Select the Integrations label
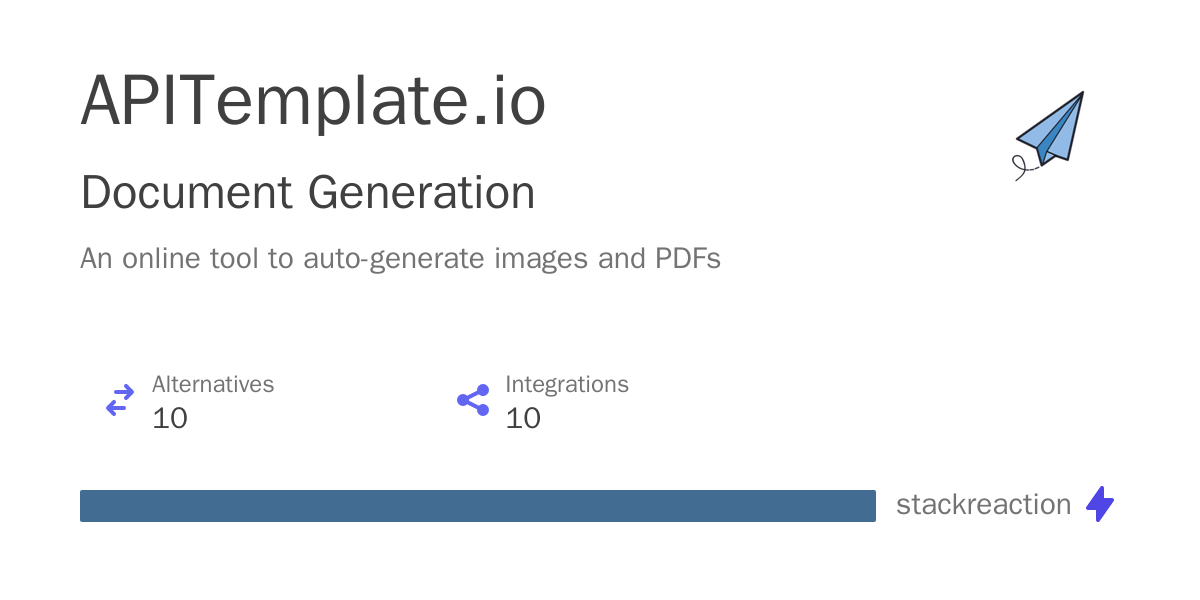The height and width of the screenshot is (600, 1200). point(567,384)
